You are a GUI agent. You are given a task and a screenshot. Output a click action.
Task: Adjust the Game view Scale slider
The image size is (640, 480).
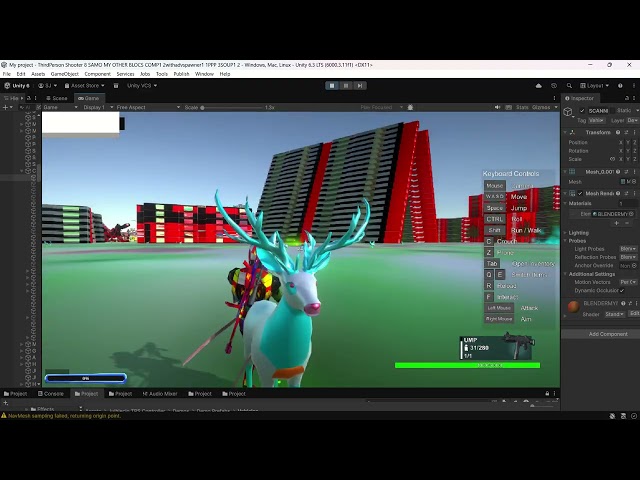click(232, 108)
